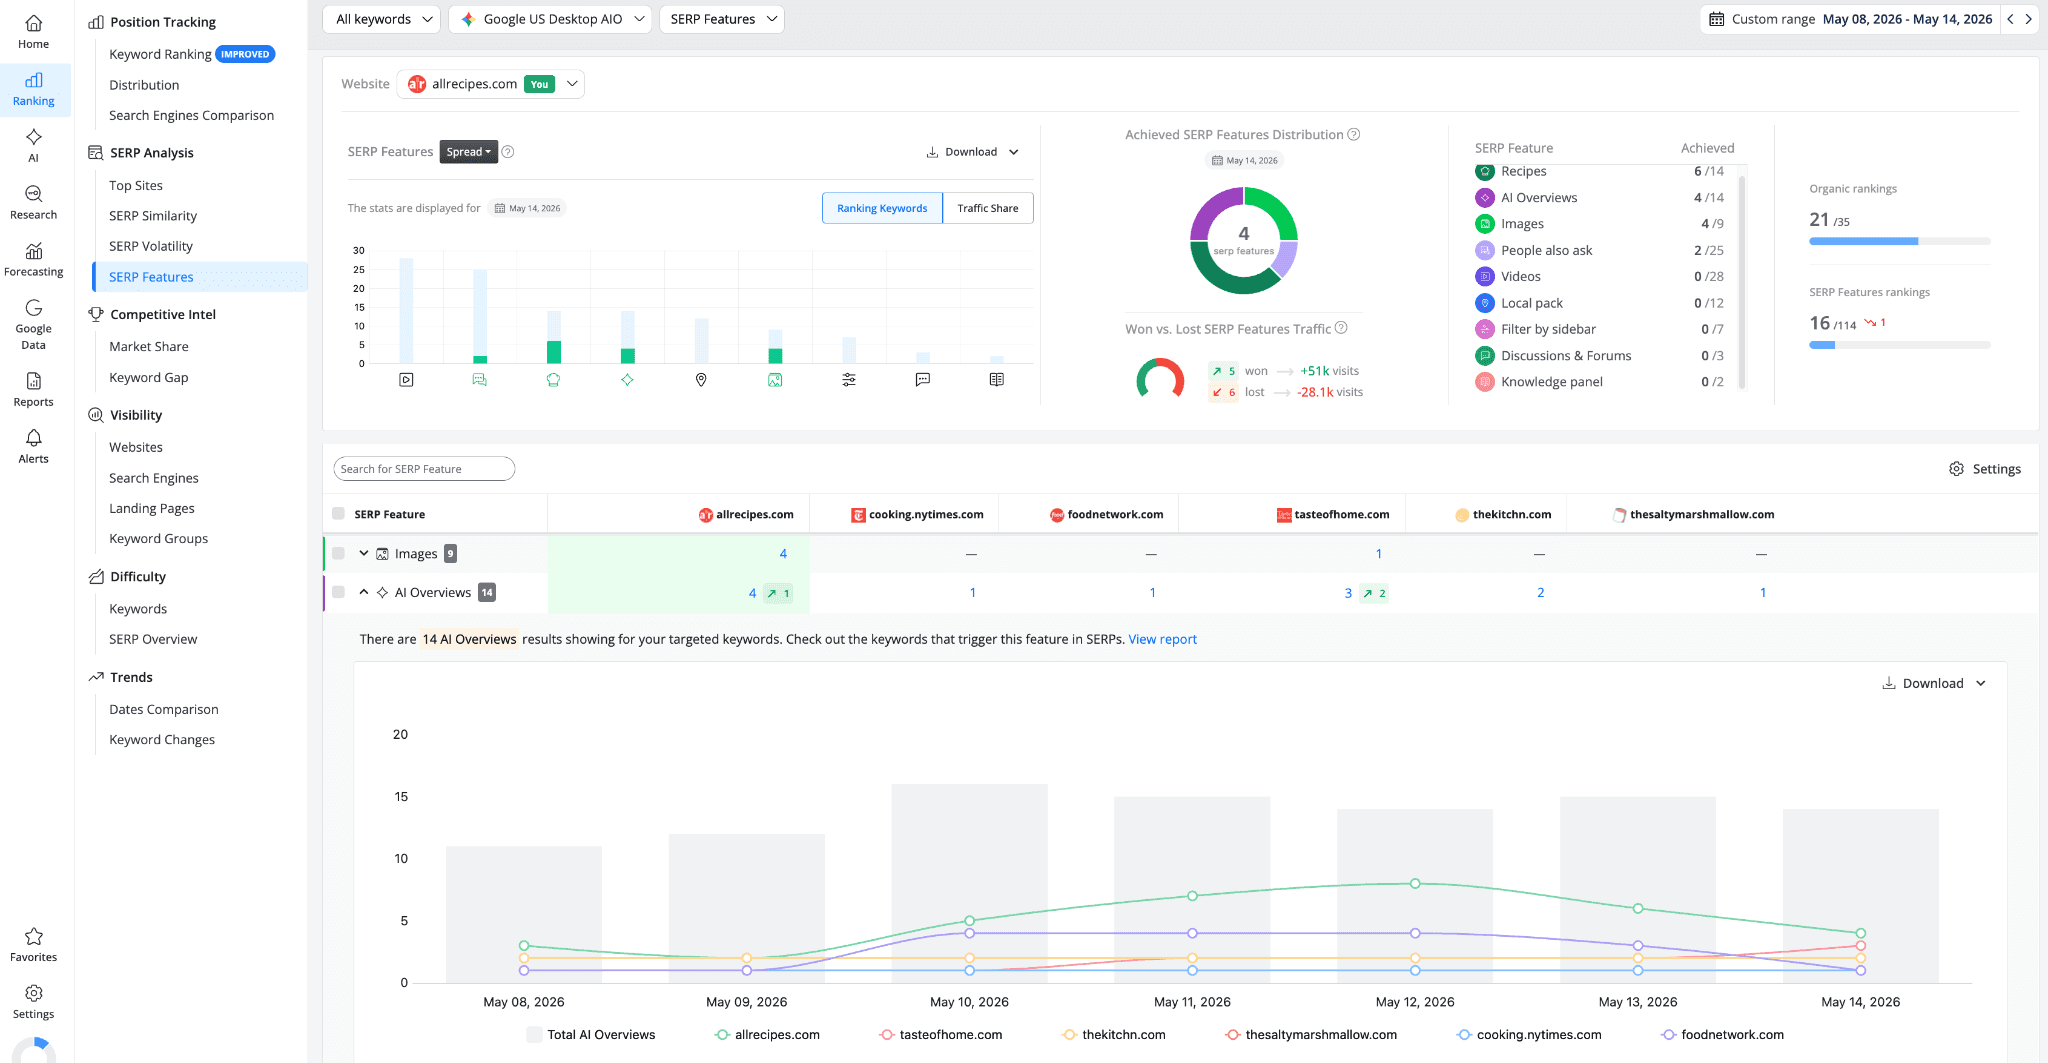This screenshot has height=1063, width=2048.
Task: Go to next date range arrow
Action: [2029, 19]
